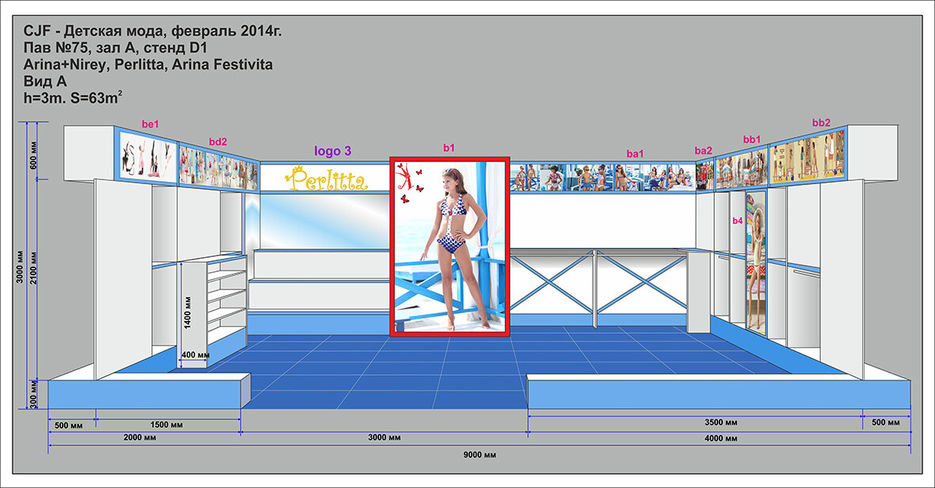Select the central red-framed swimsuit poster
This screenshot has width=935, height=488.
(449, 248)
